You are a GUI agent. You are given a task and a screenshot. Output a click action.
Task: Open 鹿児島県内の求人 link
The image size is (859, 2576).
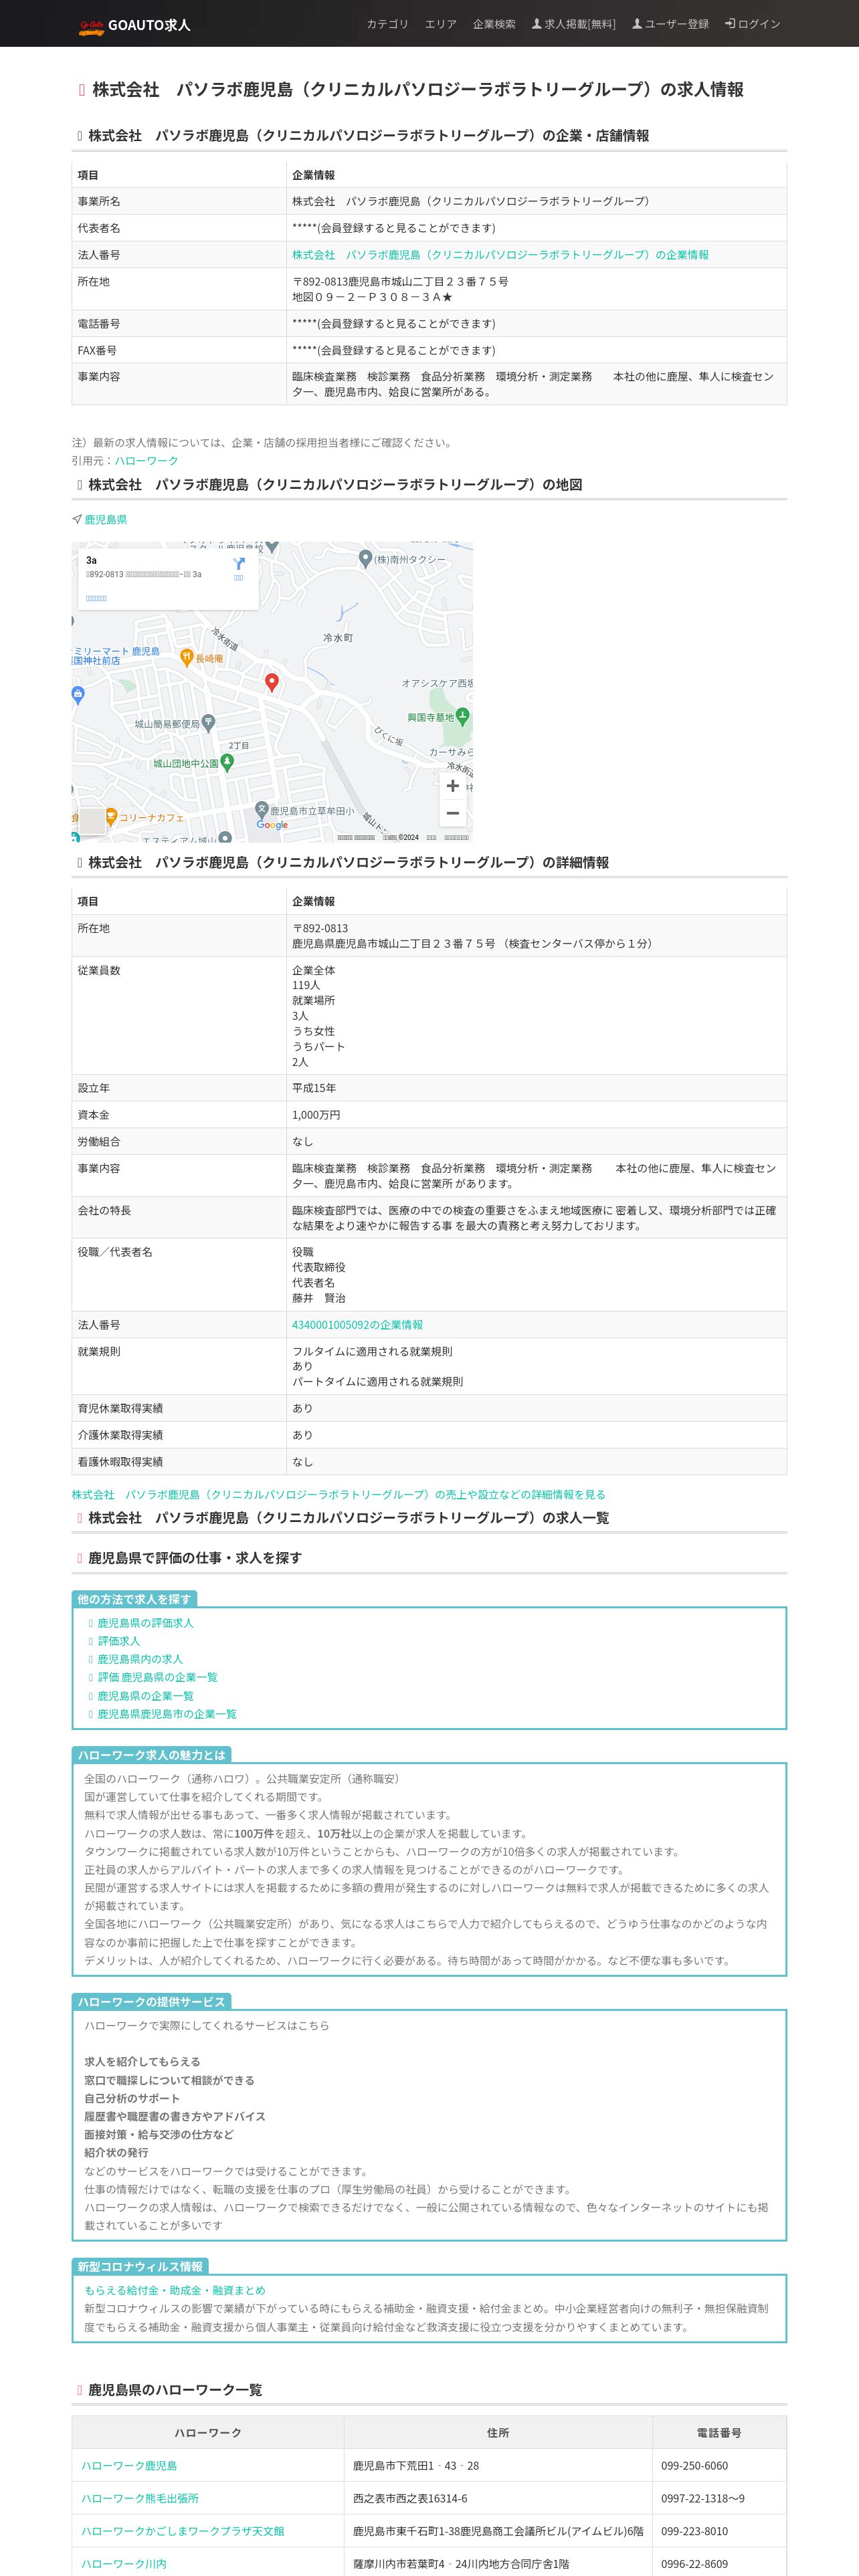[x=140, y=1659]
